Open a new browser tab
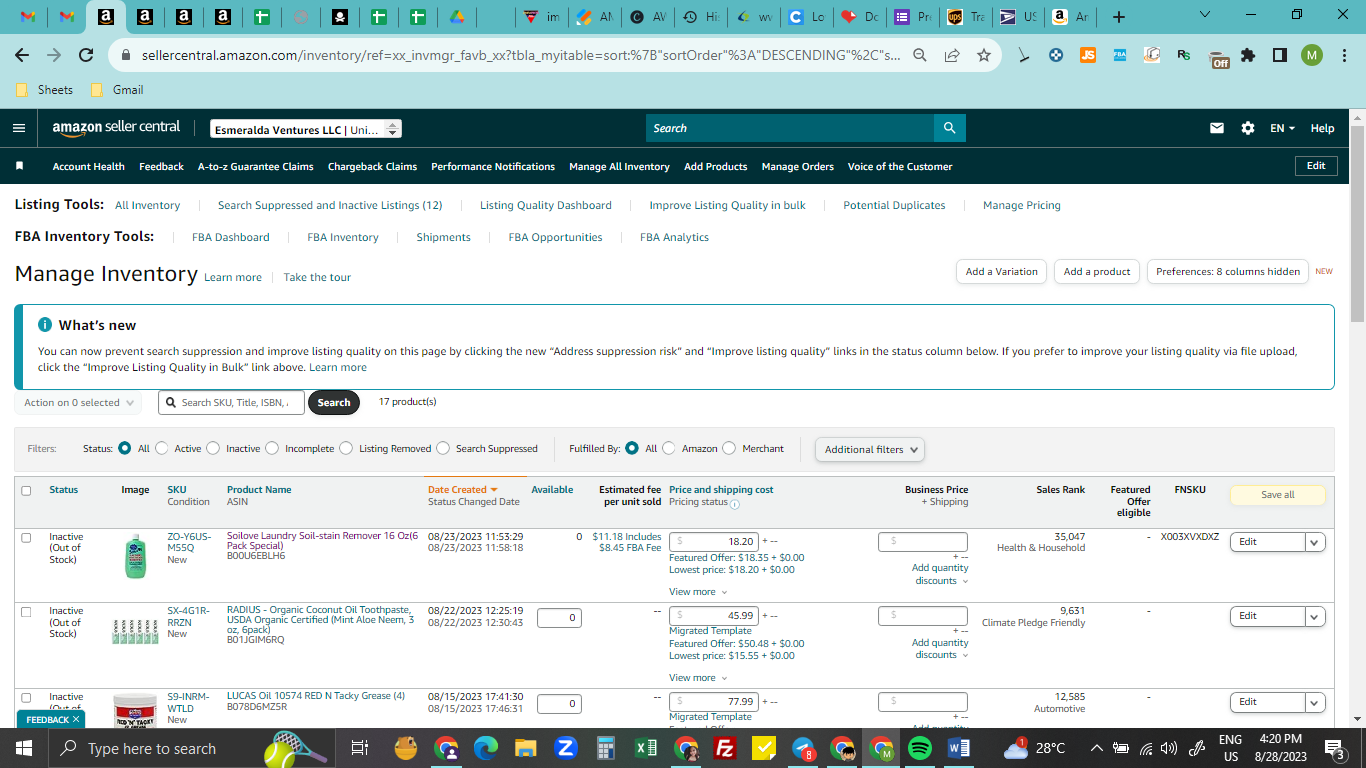1366x768 pixels. click(x=1119, y=17)
